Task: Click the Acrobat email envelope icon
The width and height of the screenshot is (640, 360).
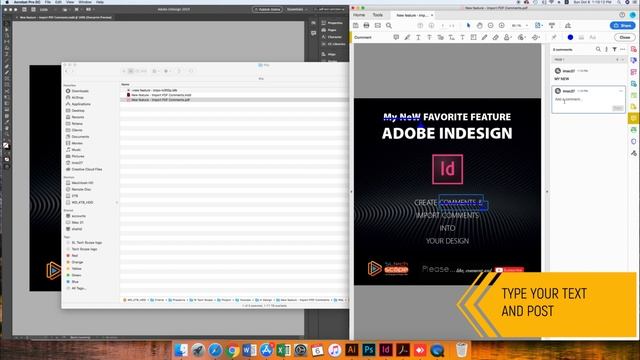Action: pyautogui.click(x=378, y=25)
